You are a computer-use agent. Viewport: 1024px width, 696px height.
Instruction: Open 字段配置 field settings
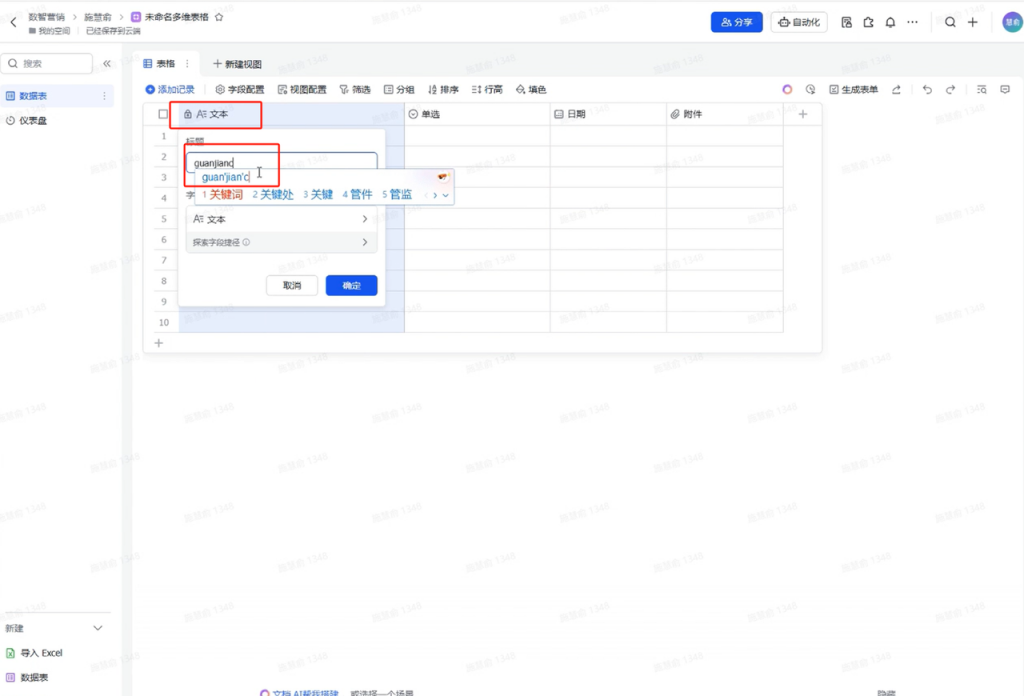pyautogui.click(x=240, y=89)
